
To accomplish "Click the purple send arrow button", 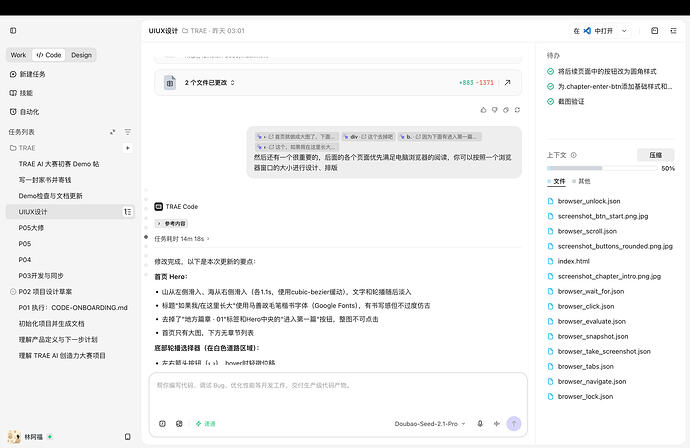I will pyautogui.click(x=514, y=423).
